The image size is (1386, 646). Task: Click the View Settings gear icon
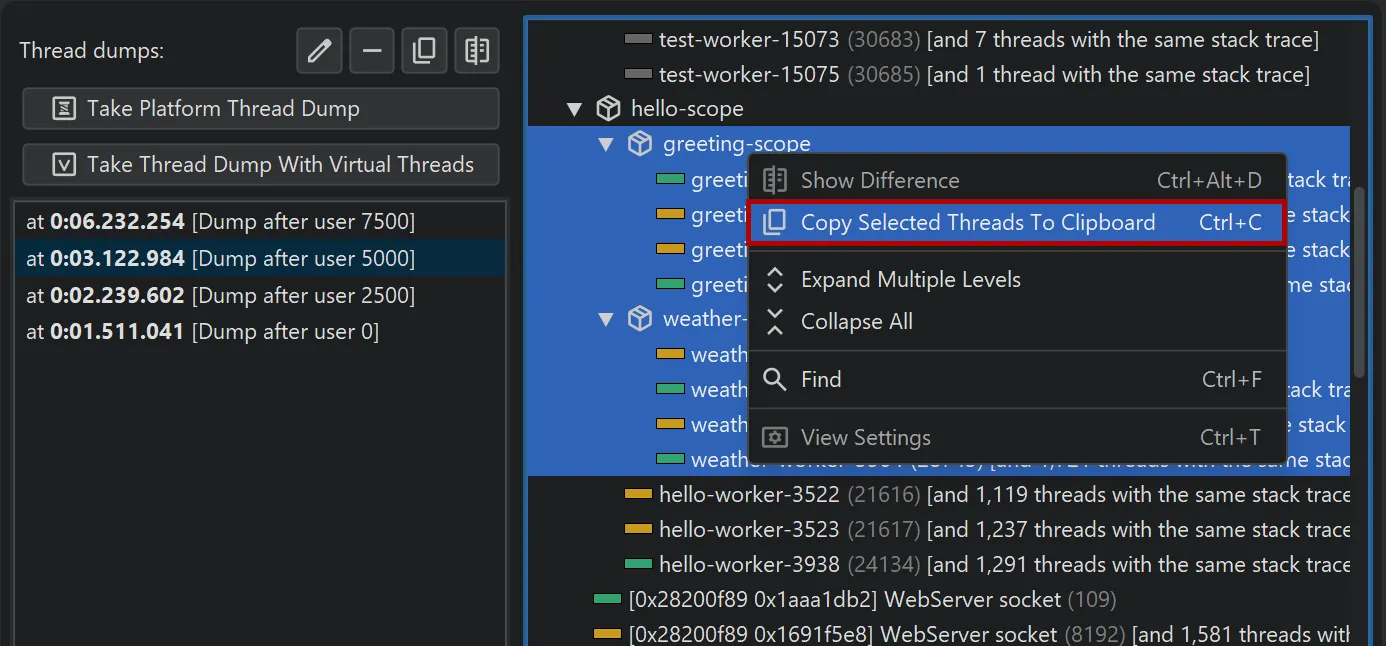pyautogui.click(x=775, y=438)
